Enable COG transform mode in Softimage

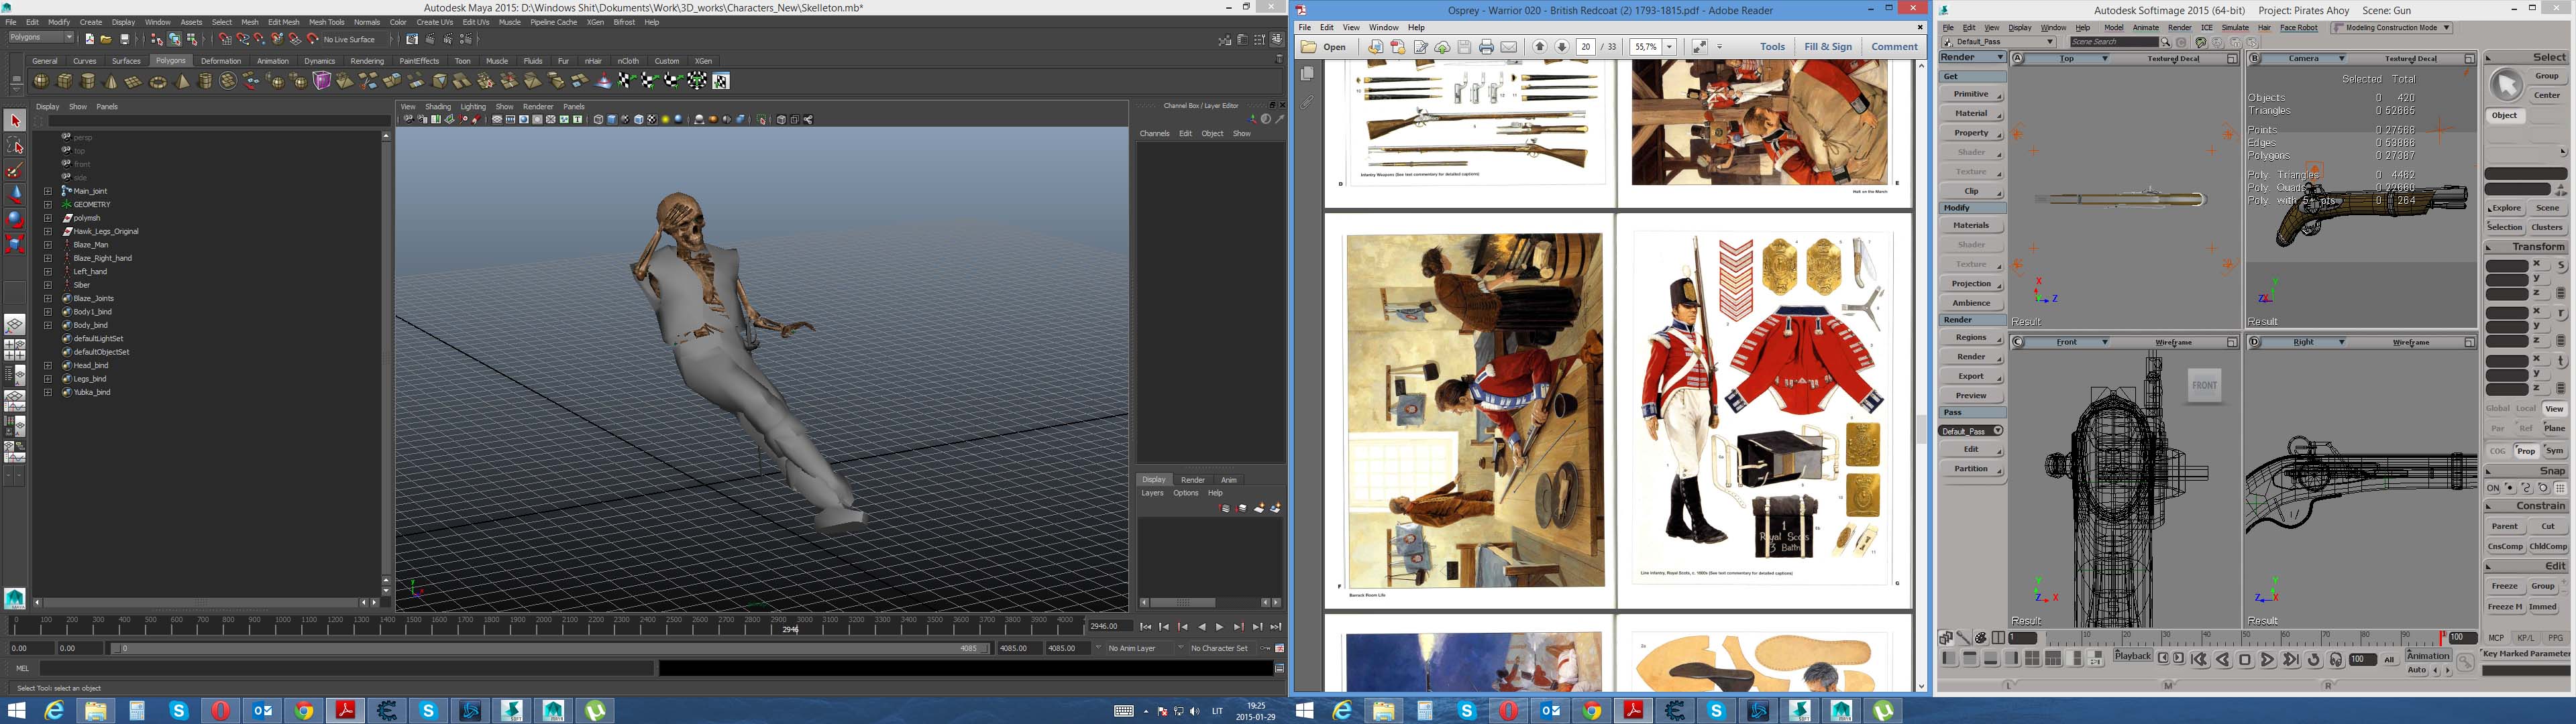[x=2498, y=452]
